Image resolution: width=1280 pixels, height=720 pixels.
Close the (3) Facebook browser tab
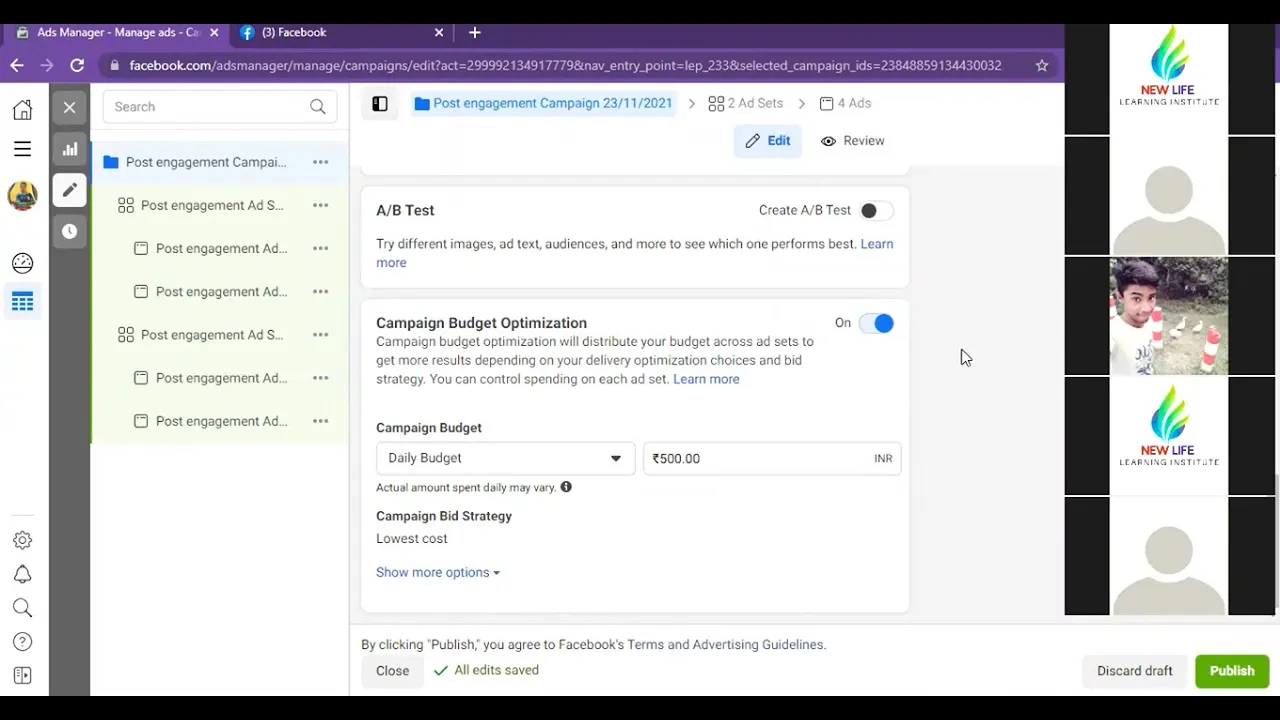[439, 32]
